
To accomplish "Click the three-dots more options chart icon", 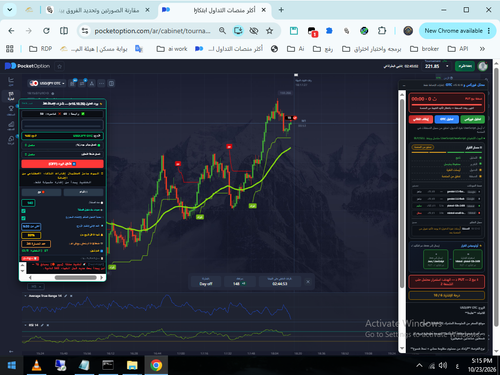I will coord(101,83).
